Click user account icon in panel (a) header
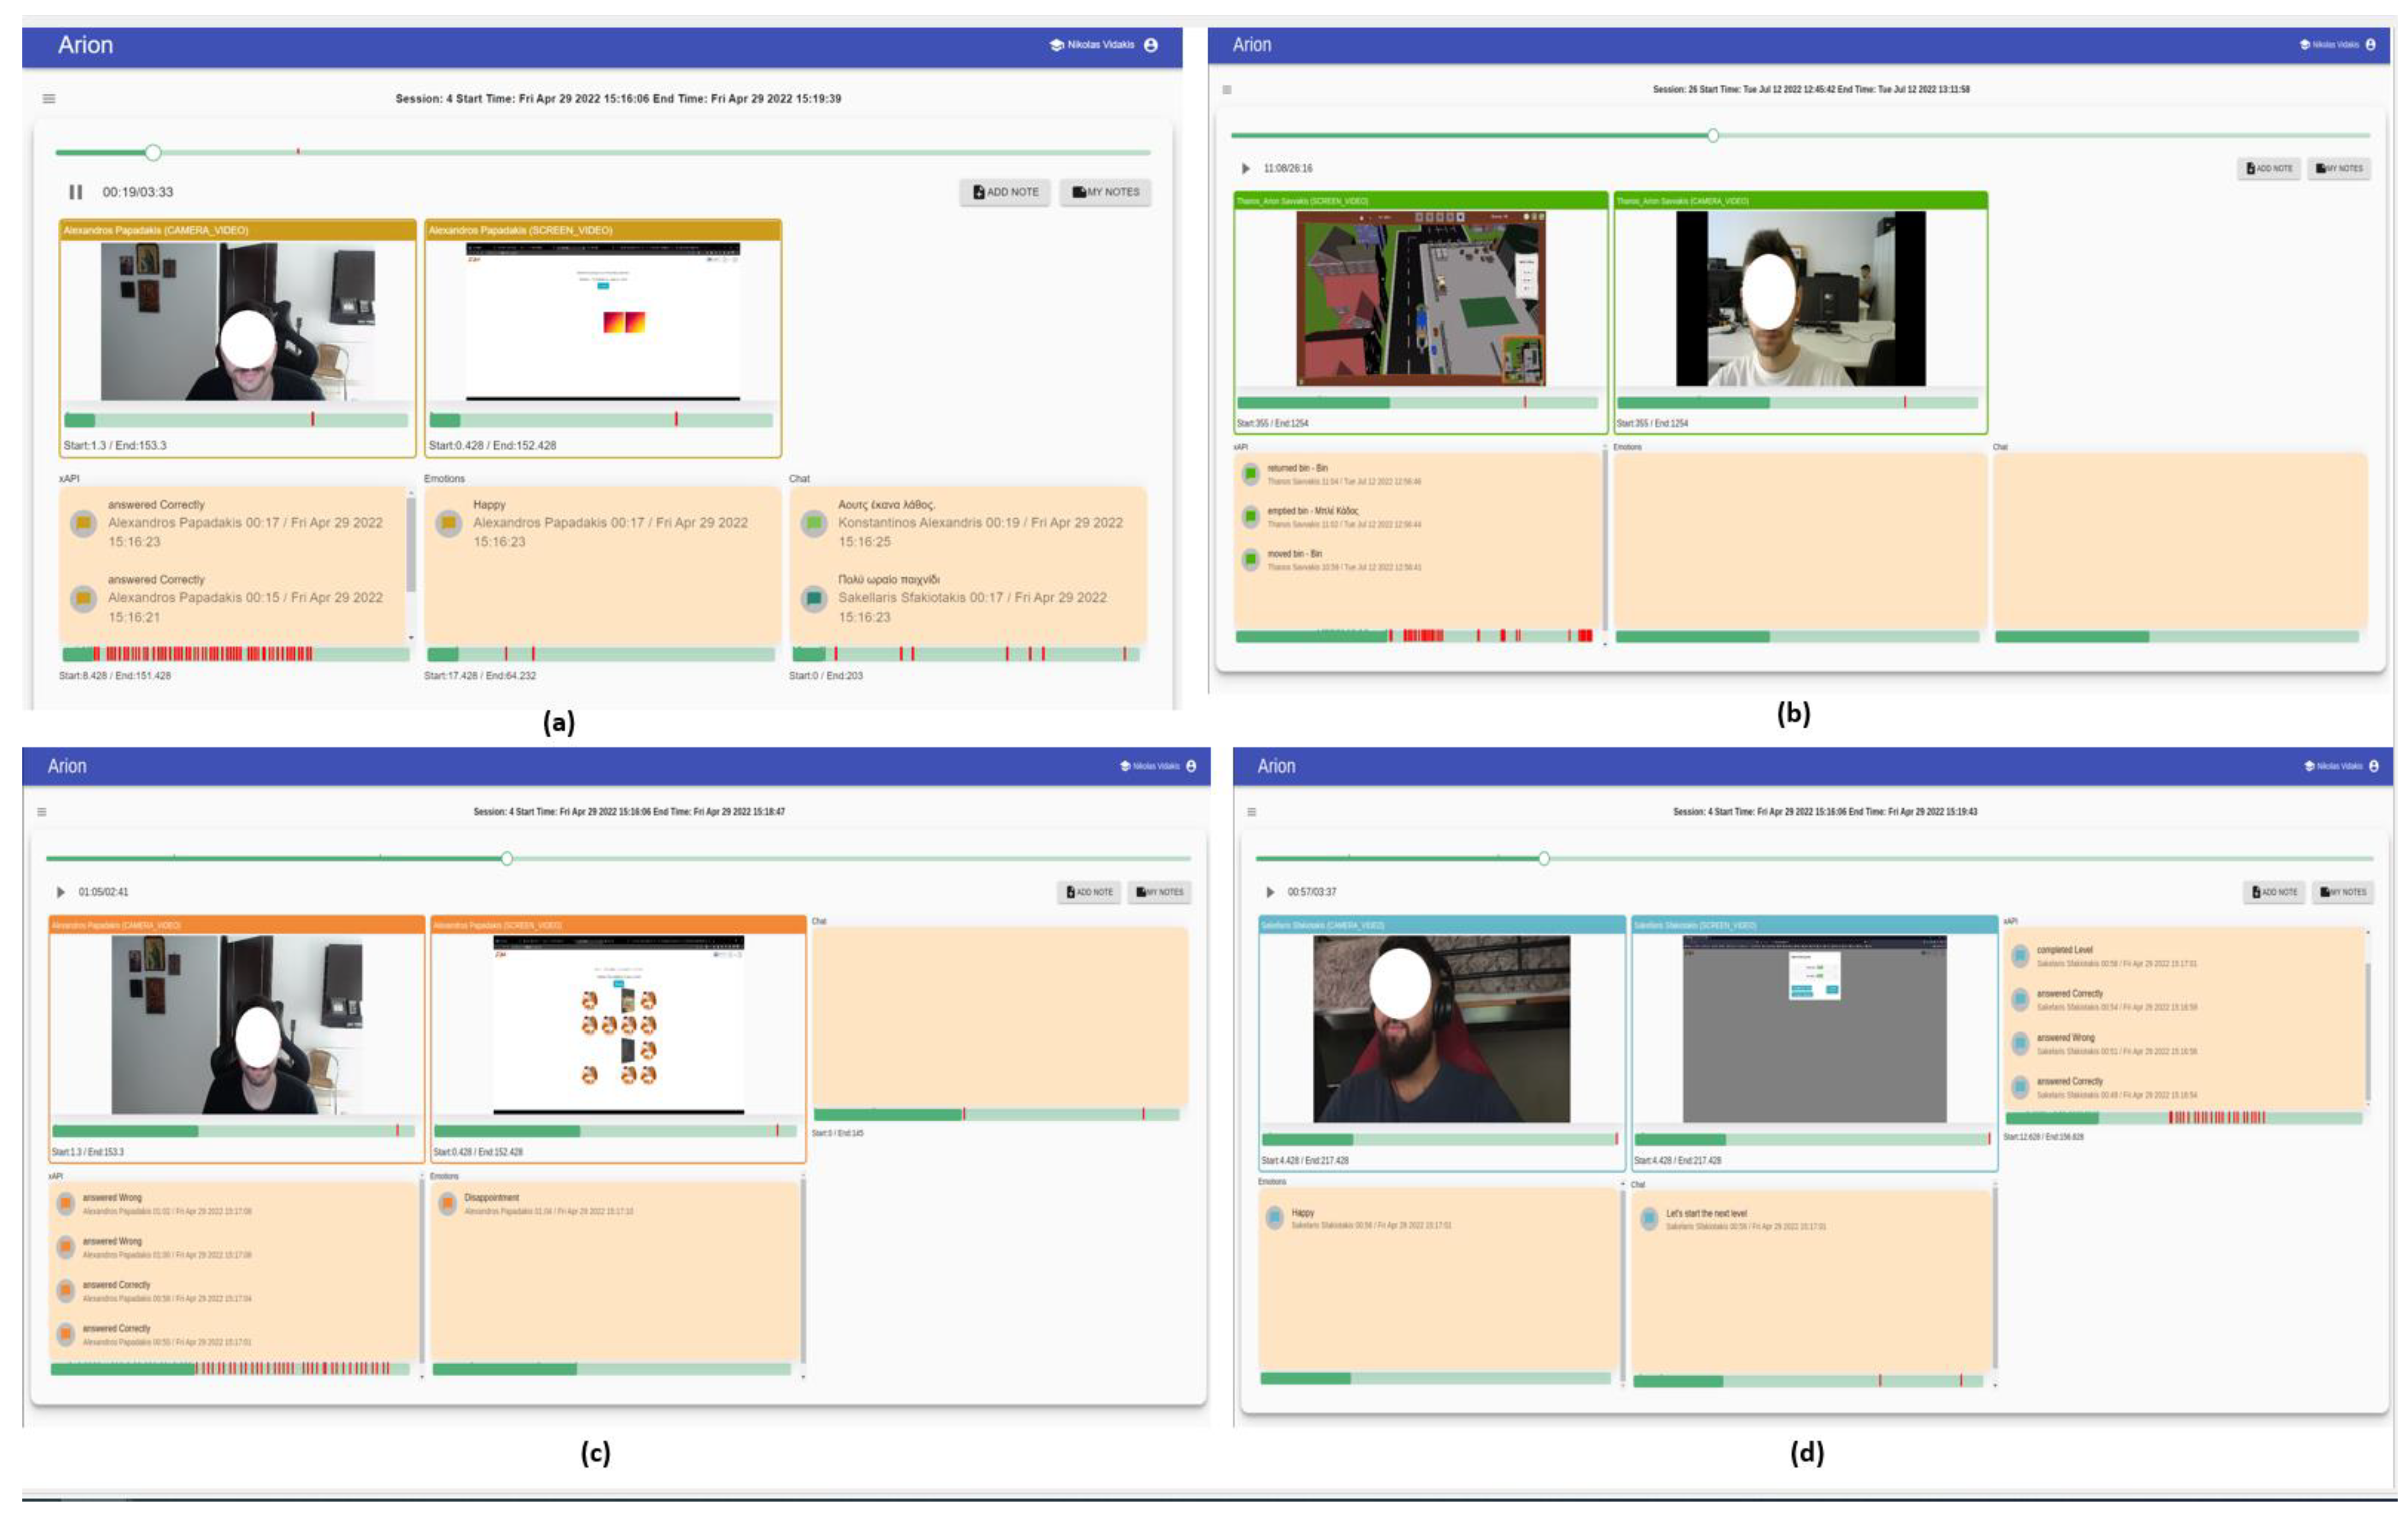Screen dimensions: 2408x1513 1151,45
